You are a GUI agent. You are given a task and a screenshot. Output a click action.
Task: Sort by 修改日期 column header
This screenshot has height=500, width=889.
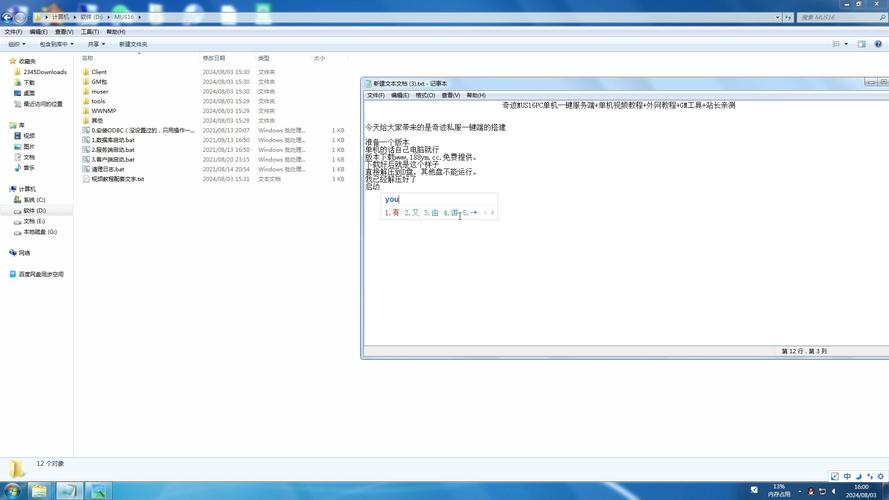(x=214, y=58)
